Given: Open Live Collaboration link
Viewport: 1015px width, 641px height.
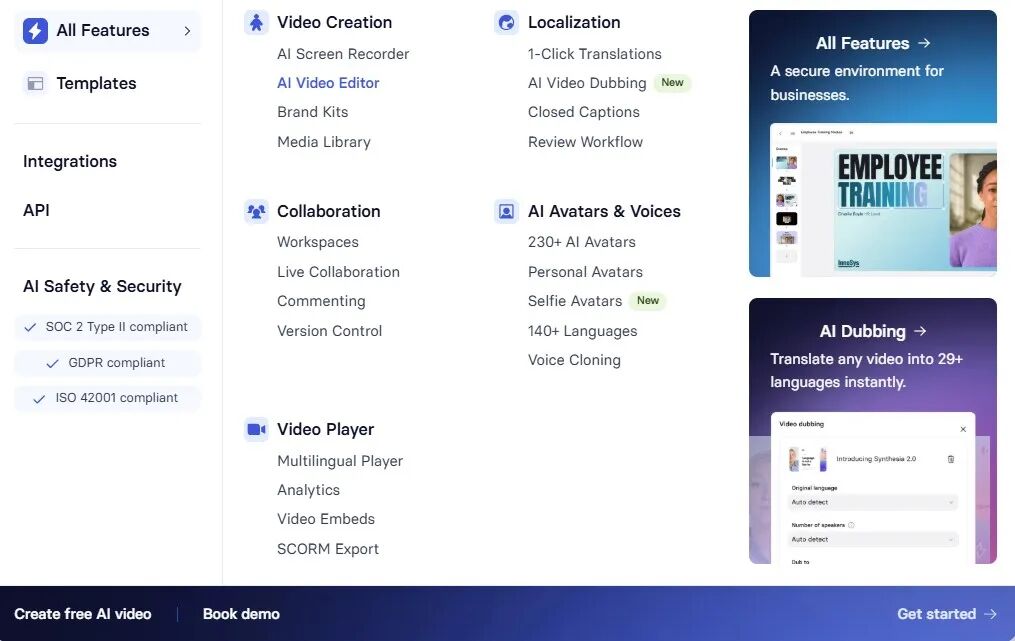Looking at the screenshot, I should [x=339, y=272].
